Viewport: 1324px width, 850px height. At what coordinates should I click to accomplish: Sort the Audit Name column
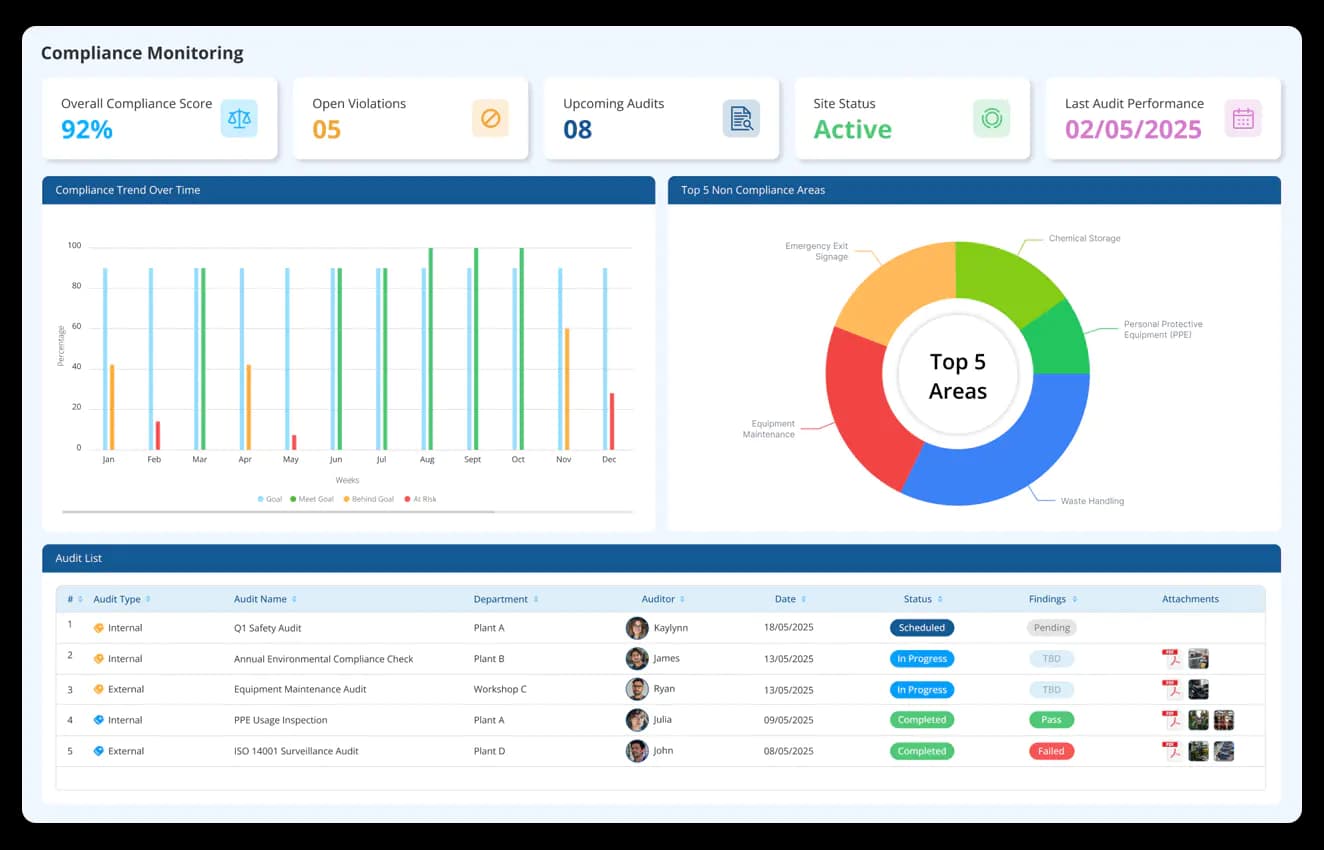tap(291, 598)
